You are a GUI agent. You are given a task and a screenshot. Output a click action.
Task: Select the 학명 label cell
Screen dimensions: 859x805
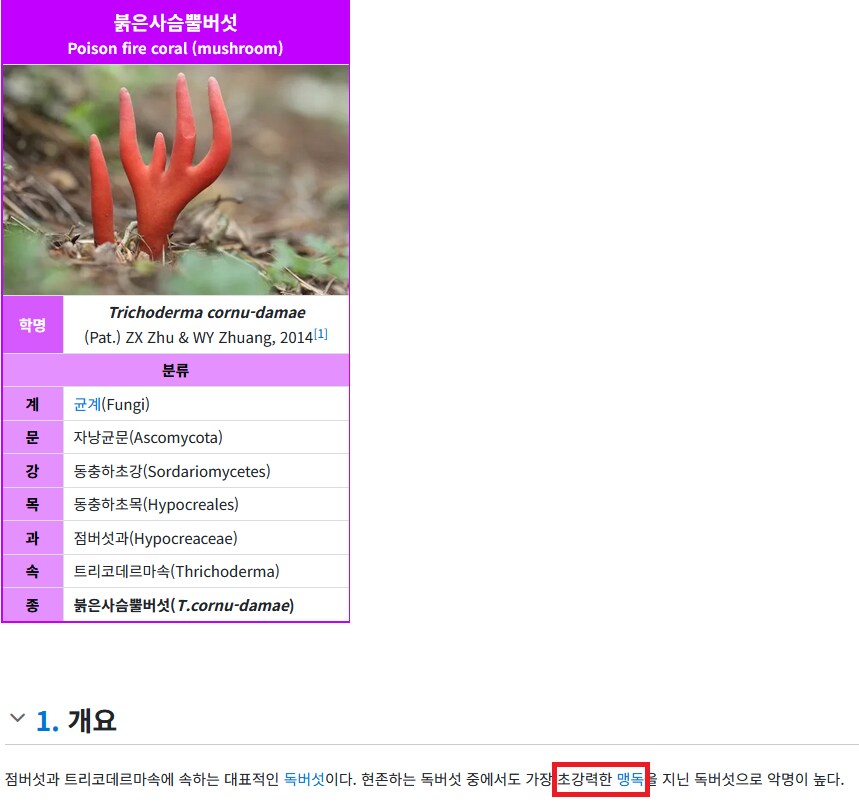[x=32, y=325]
